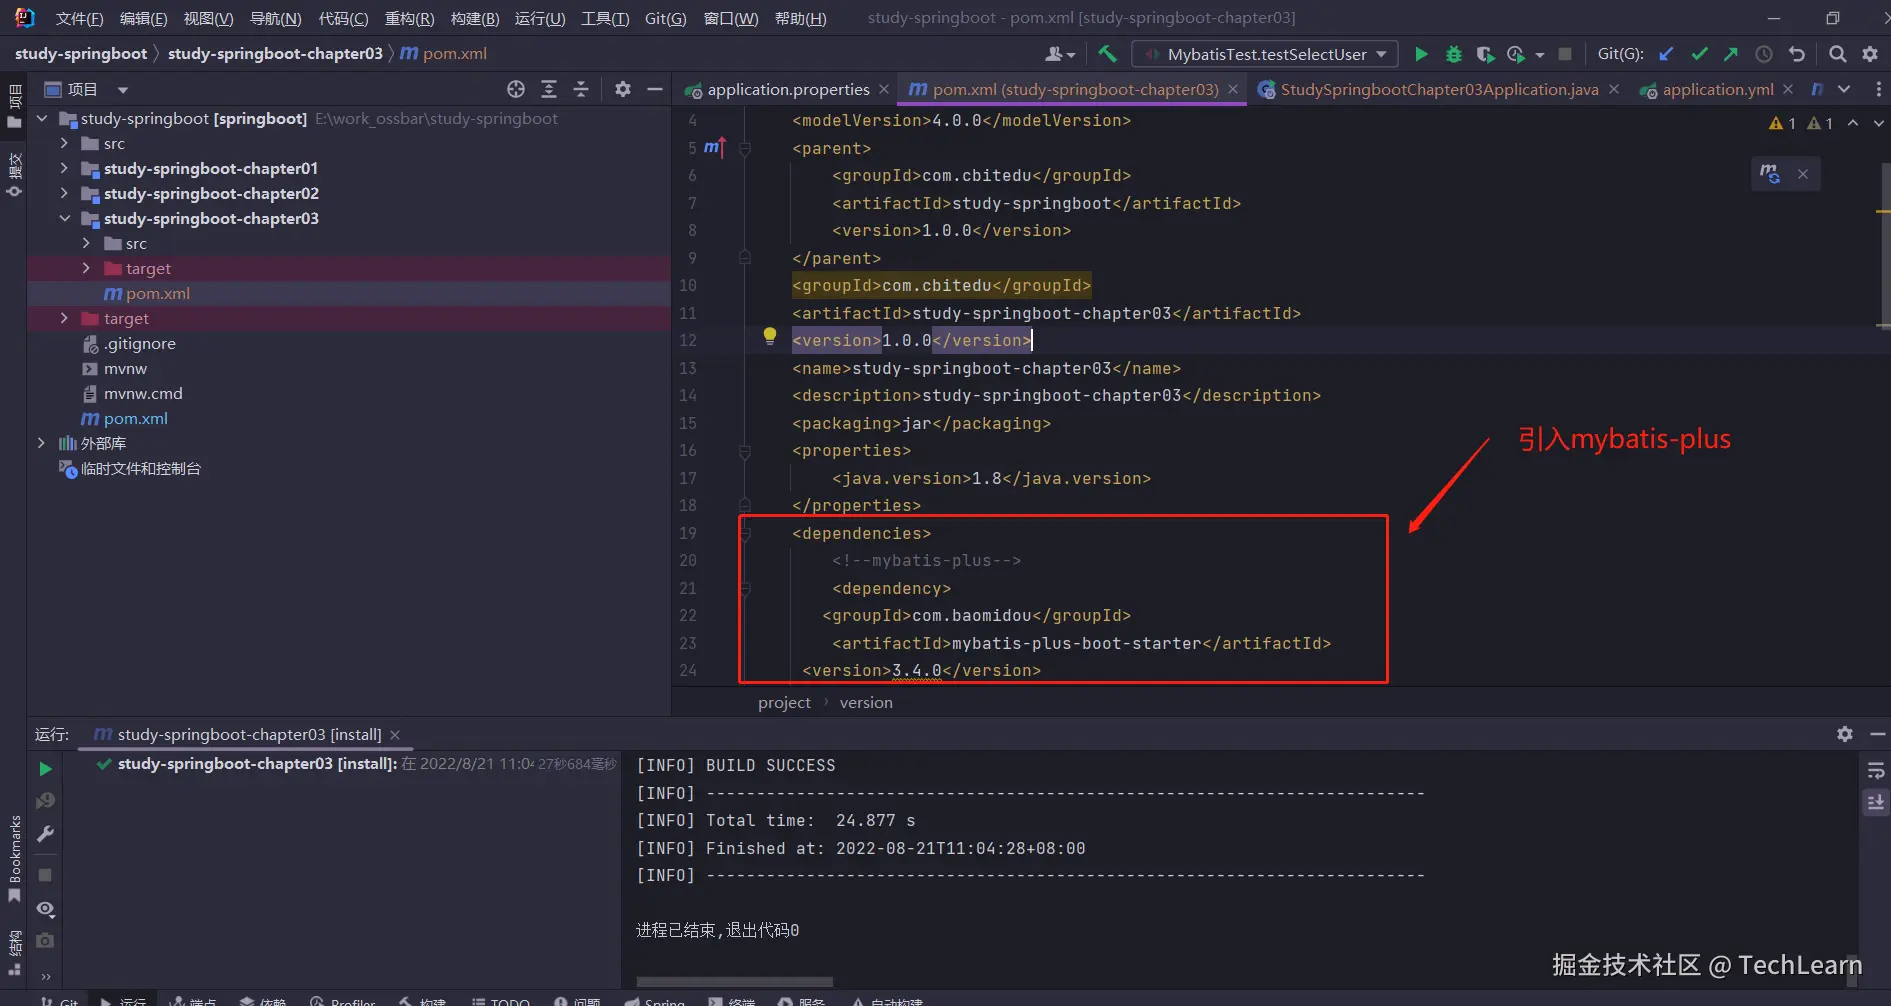Click the console horizontal scrollbar
Viewport: 1891px width, 1006px height.
coord(735,981)
